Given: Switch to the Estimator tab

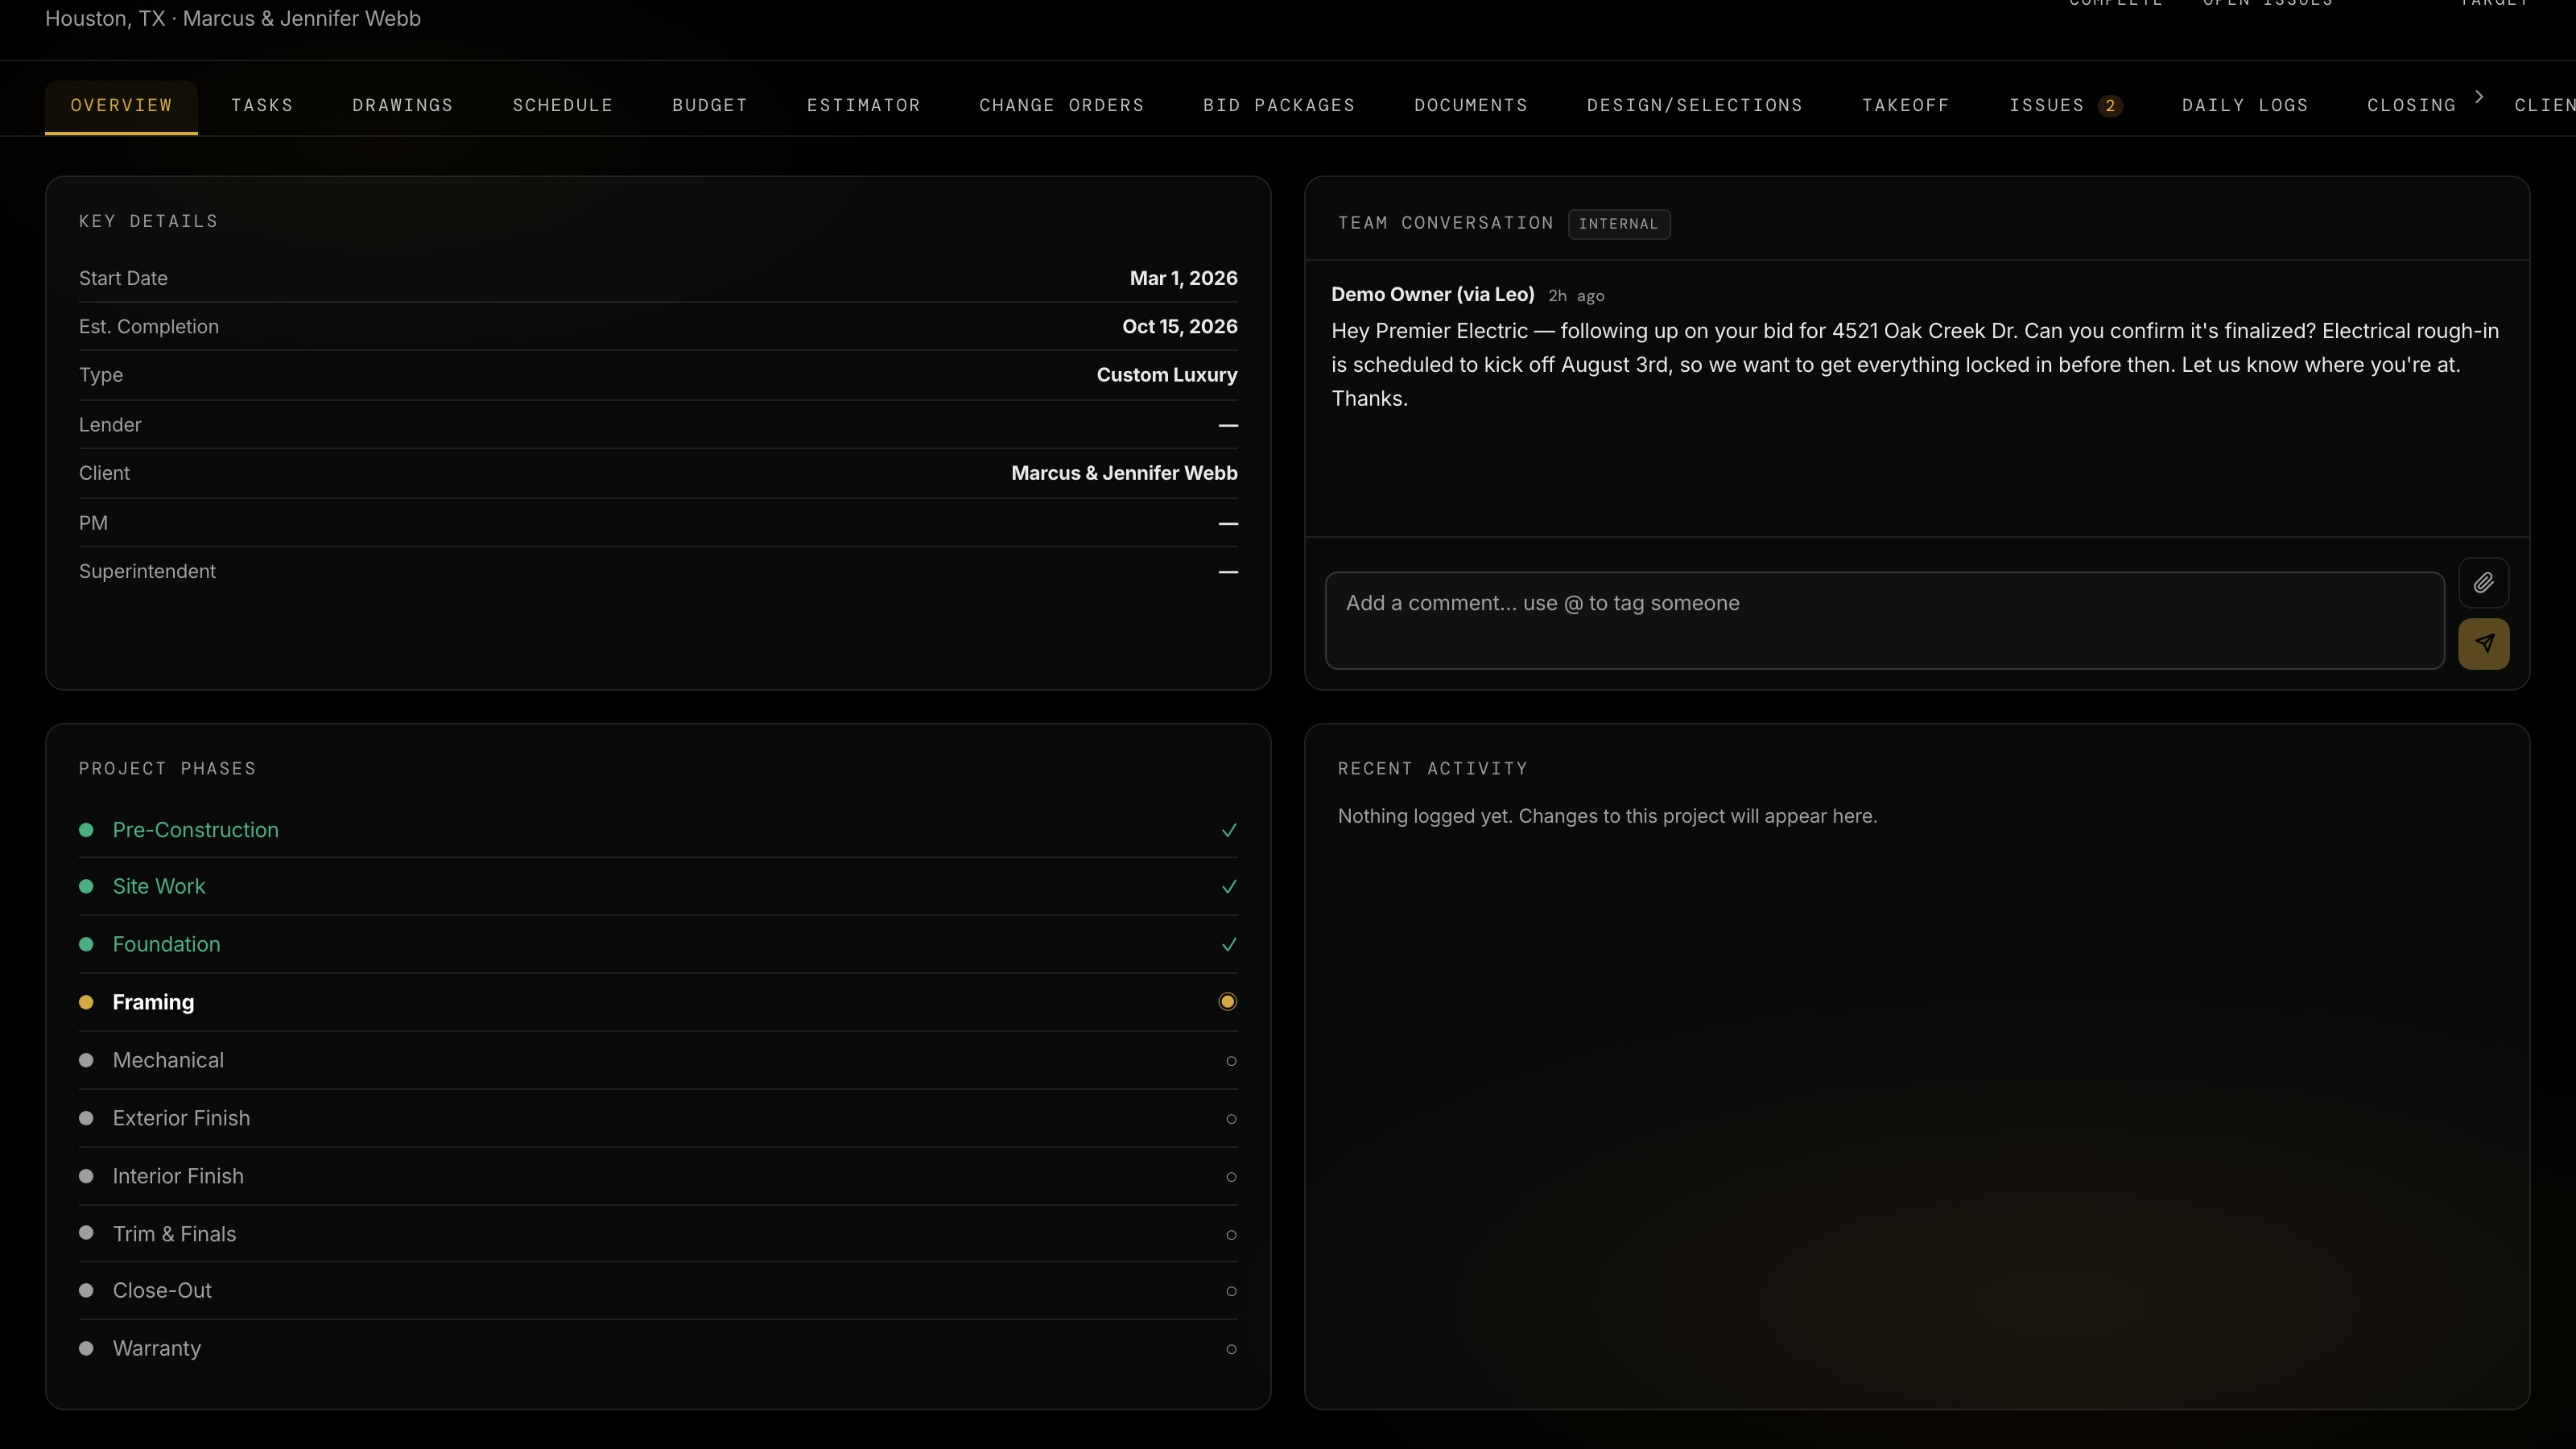Looking at the screenshot, I should point(864,106).
